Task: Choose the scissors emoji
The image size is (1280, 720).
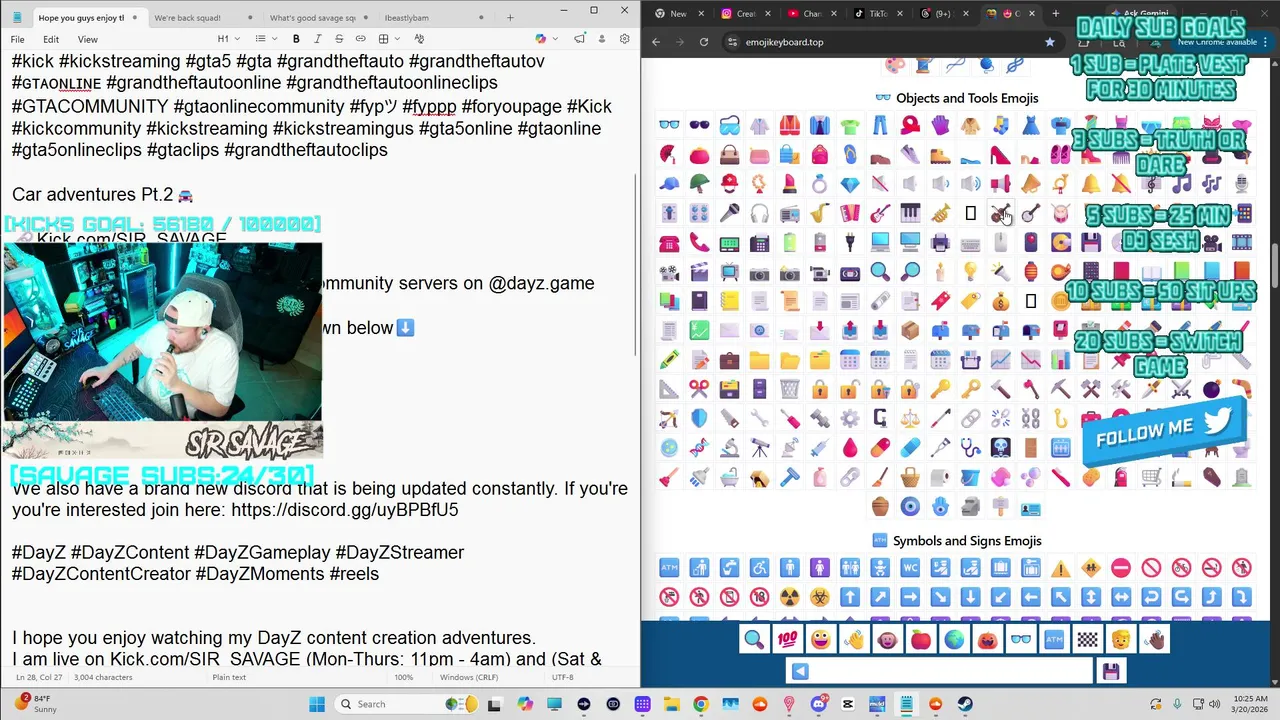Action: 699,389
